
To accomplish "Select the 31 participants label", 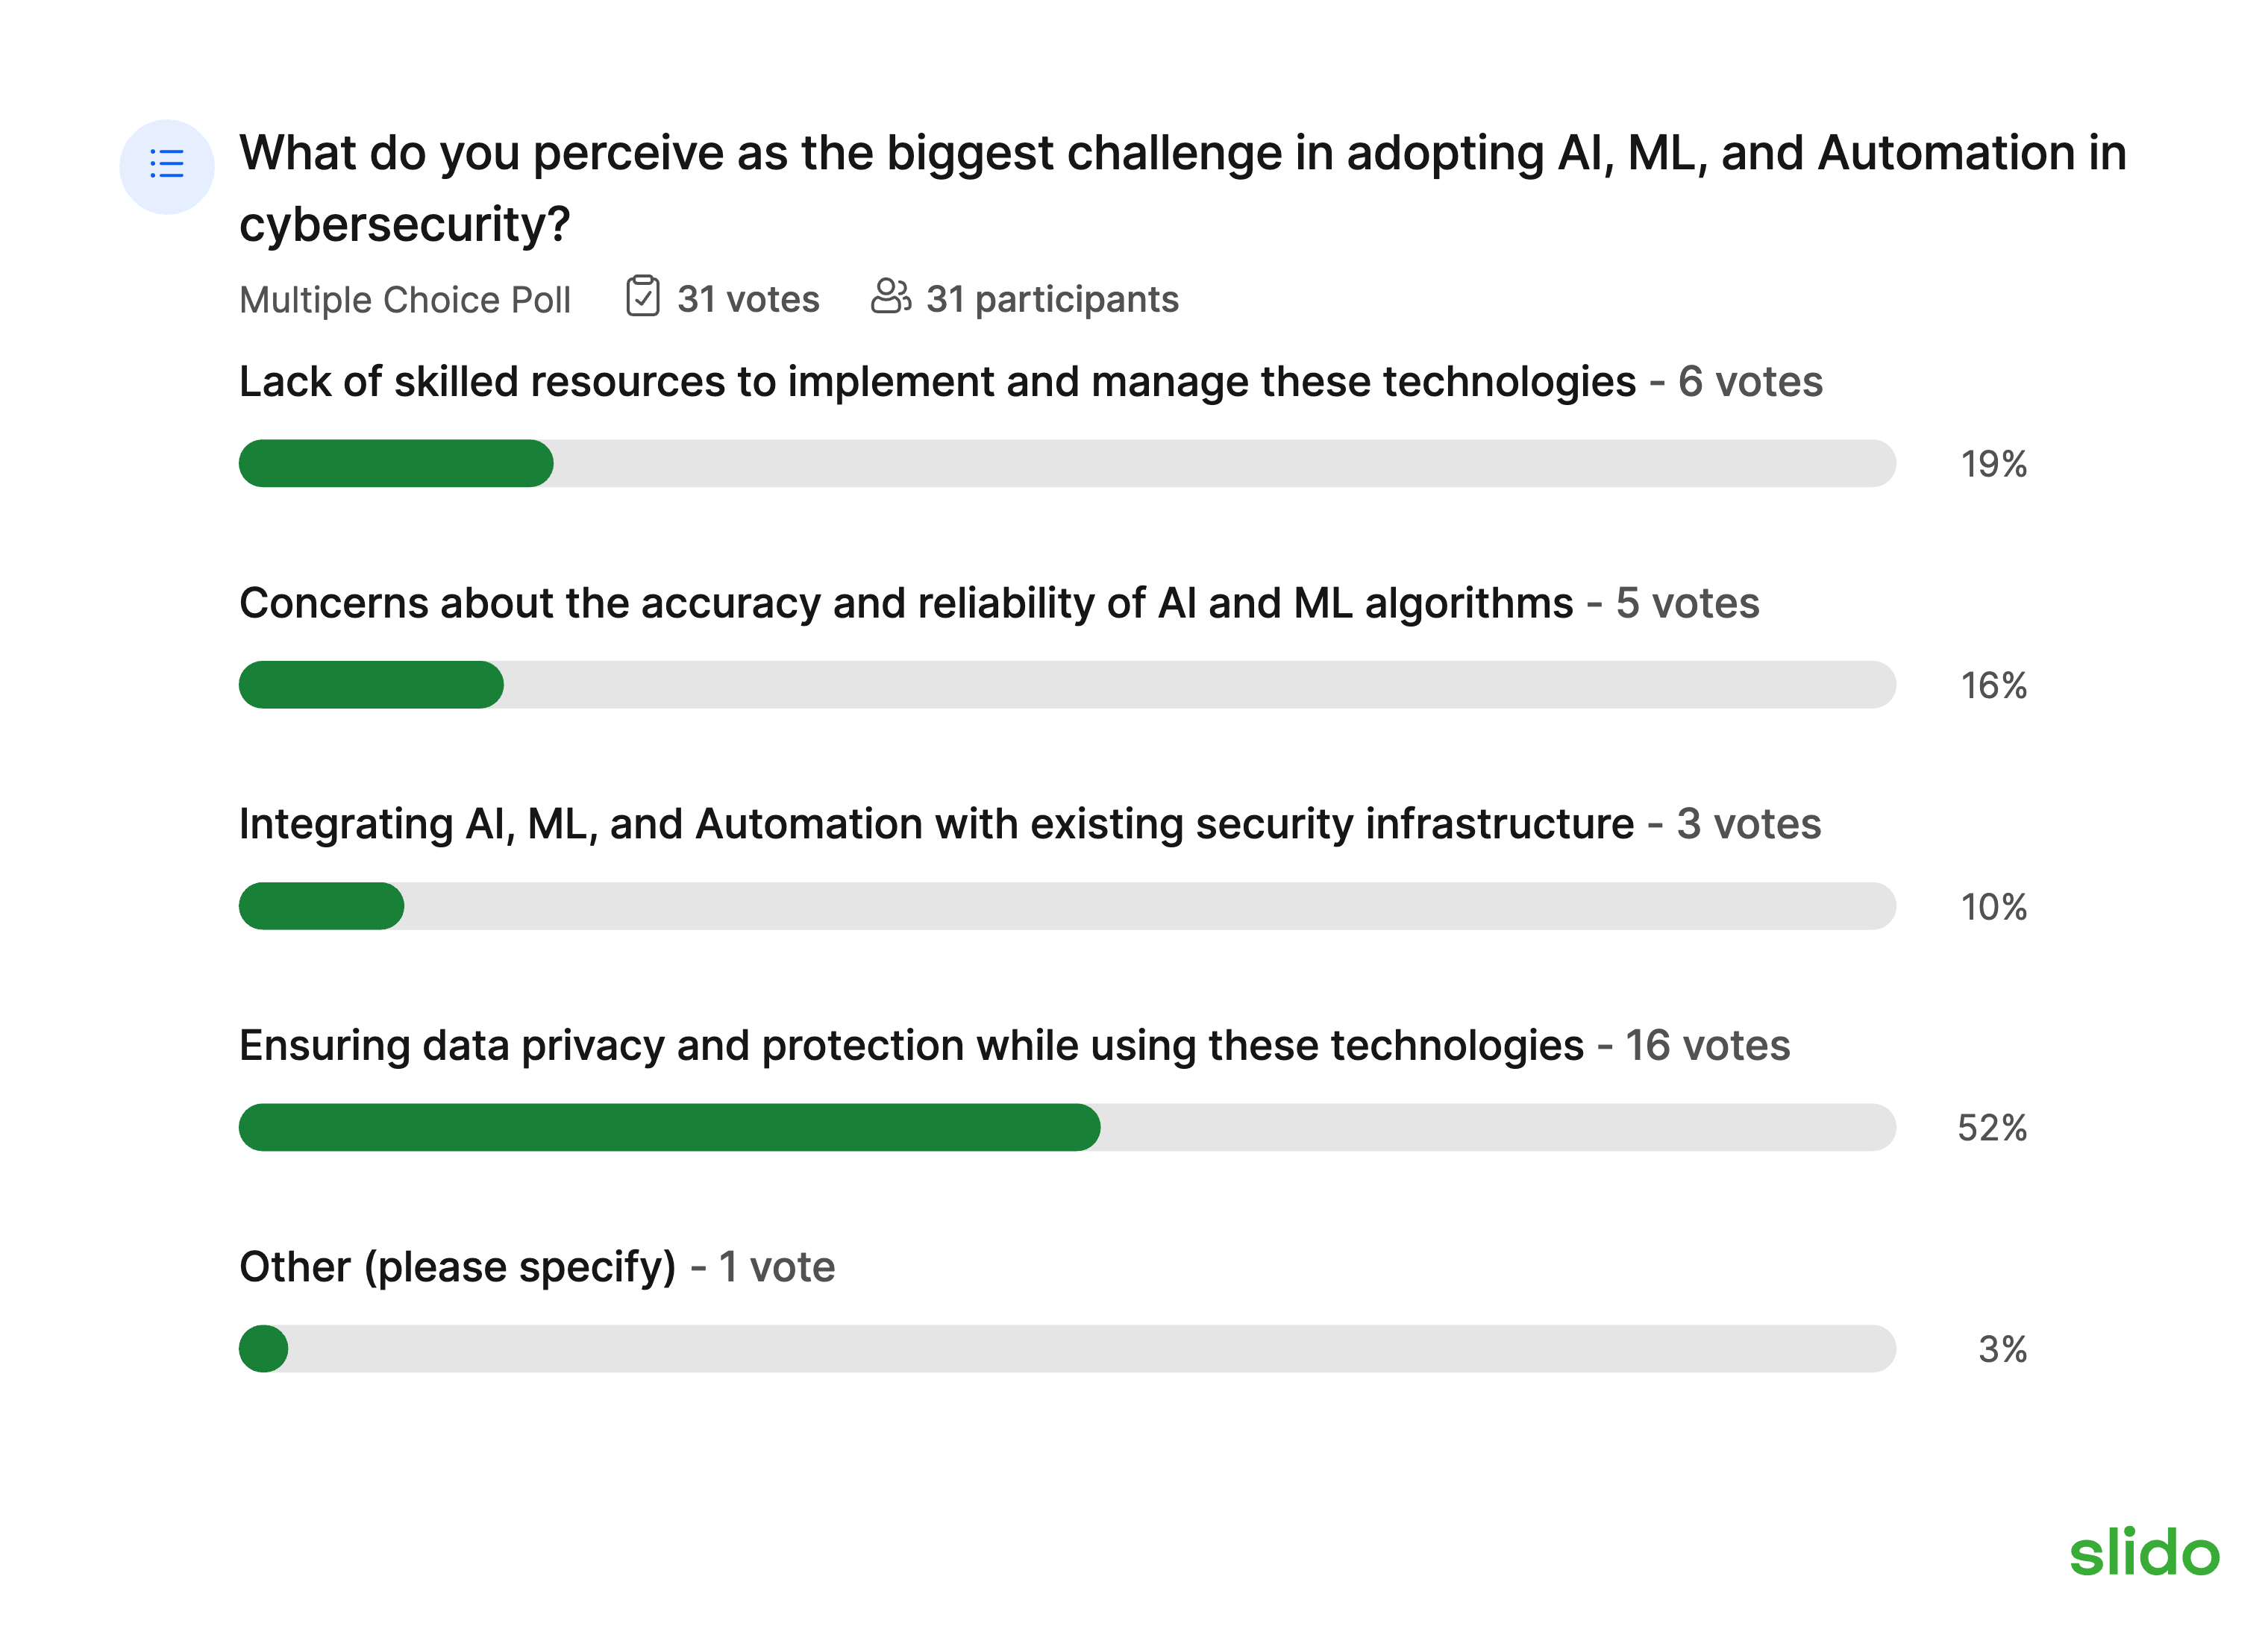I will pyautogui.click(x=1052, y=299).
